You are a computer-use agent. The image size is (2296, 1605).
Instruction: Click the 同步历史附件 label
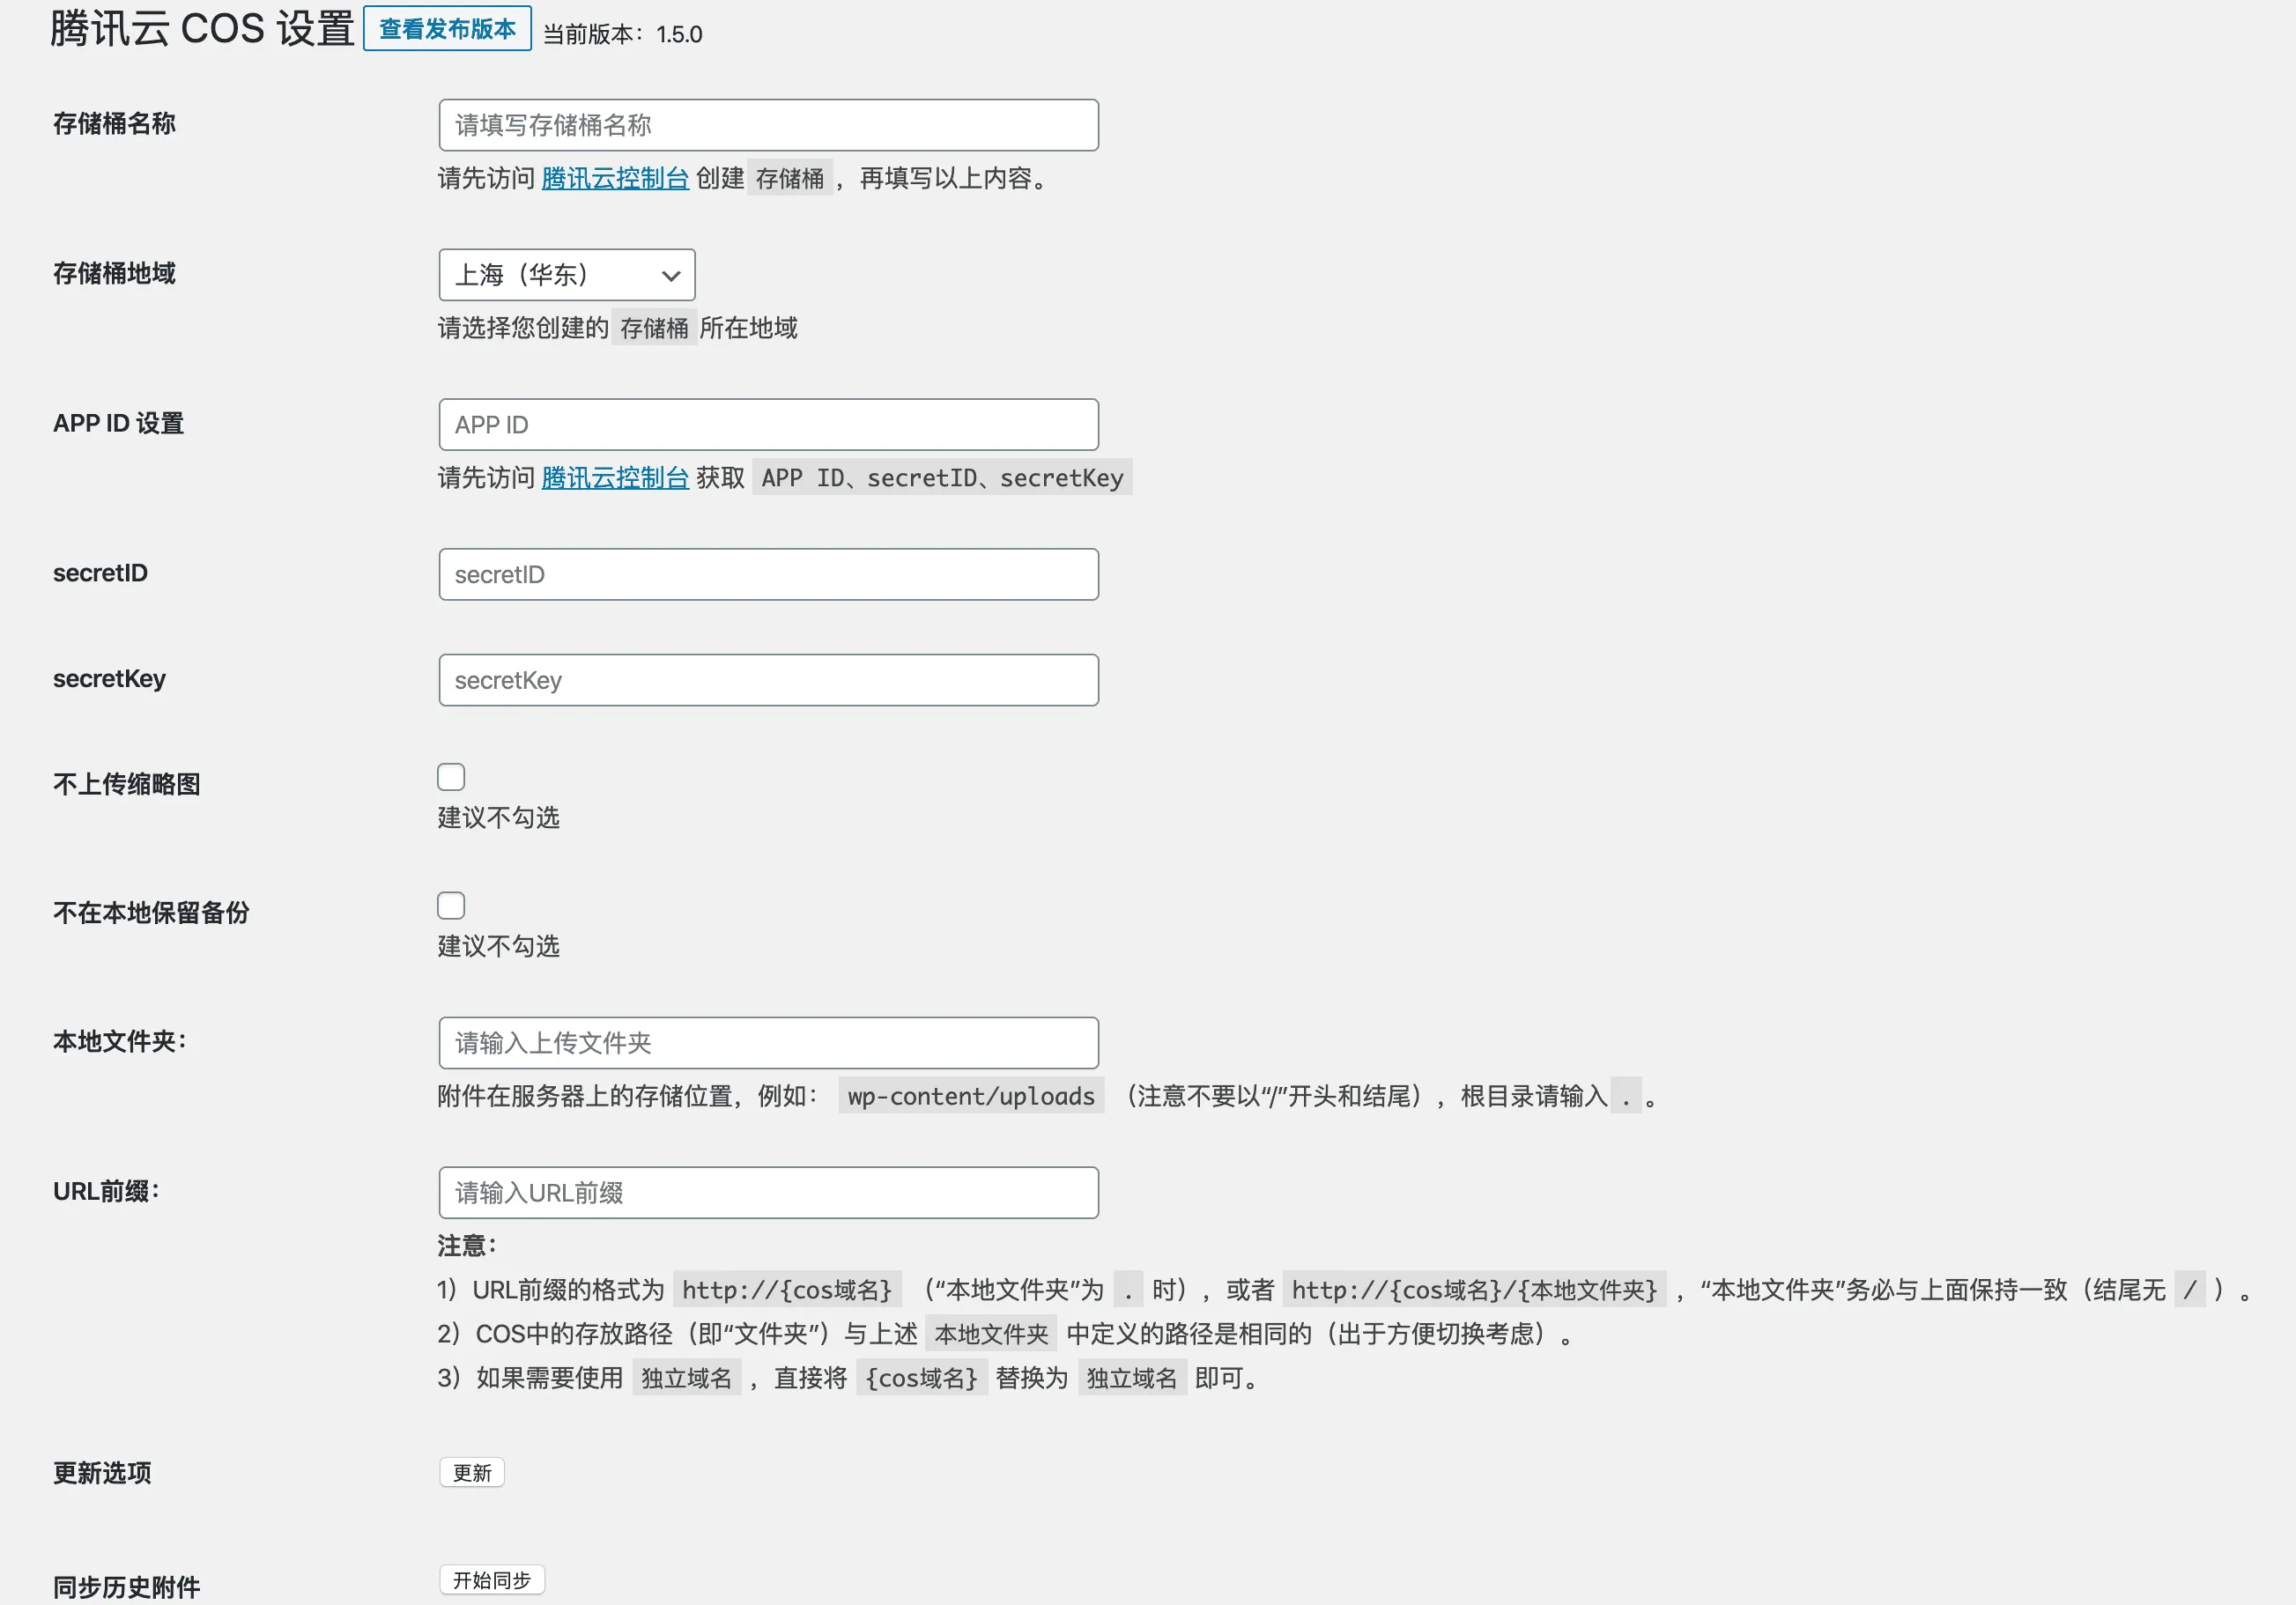pyautogui.click(x=126, y=1588)
